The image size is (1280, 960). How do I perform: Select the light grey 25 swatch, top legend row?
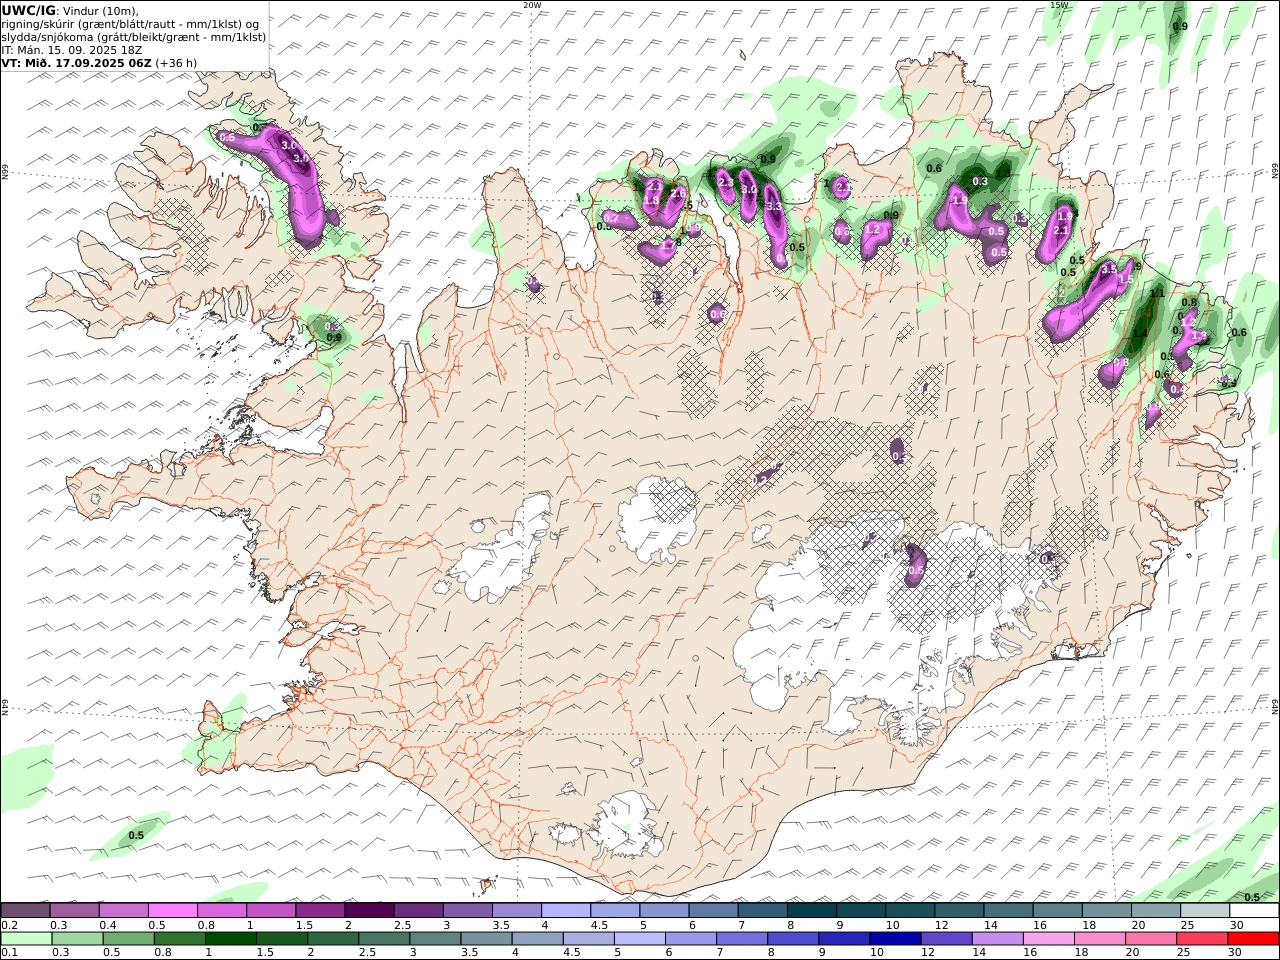pos(1205,911)
